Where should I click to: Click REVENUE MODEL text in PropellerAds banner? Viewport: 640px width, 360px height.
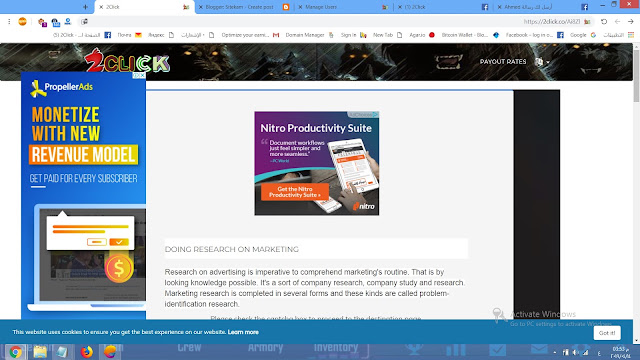tap(84, 155)
